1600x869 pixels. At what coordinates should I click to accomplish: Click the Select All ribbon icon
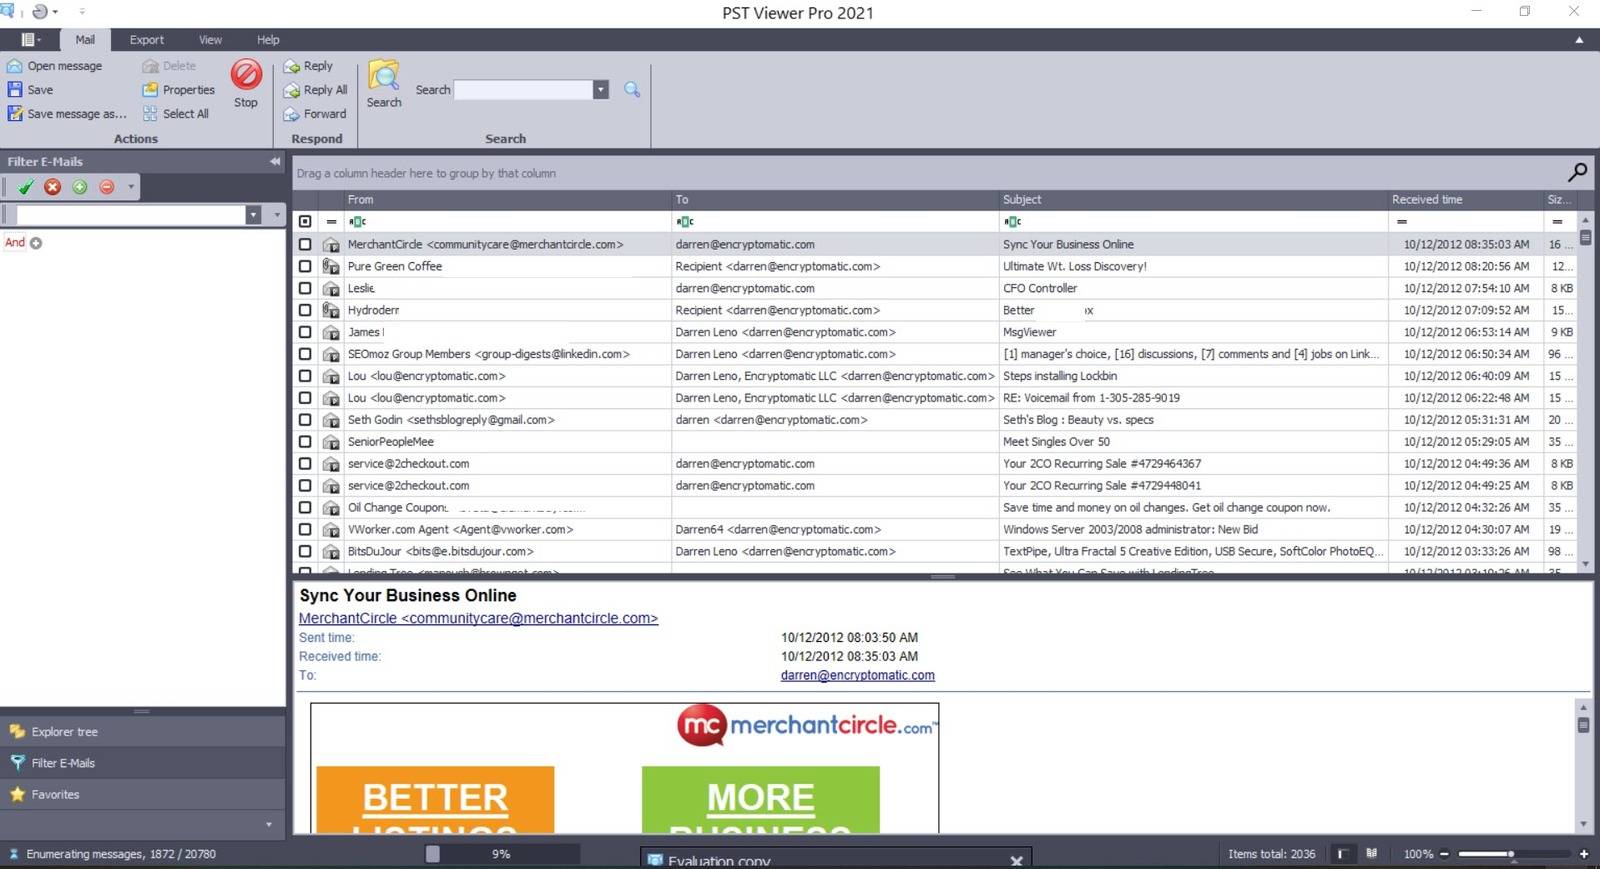[150, 114]
